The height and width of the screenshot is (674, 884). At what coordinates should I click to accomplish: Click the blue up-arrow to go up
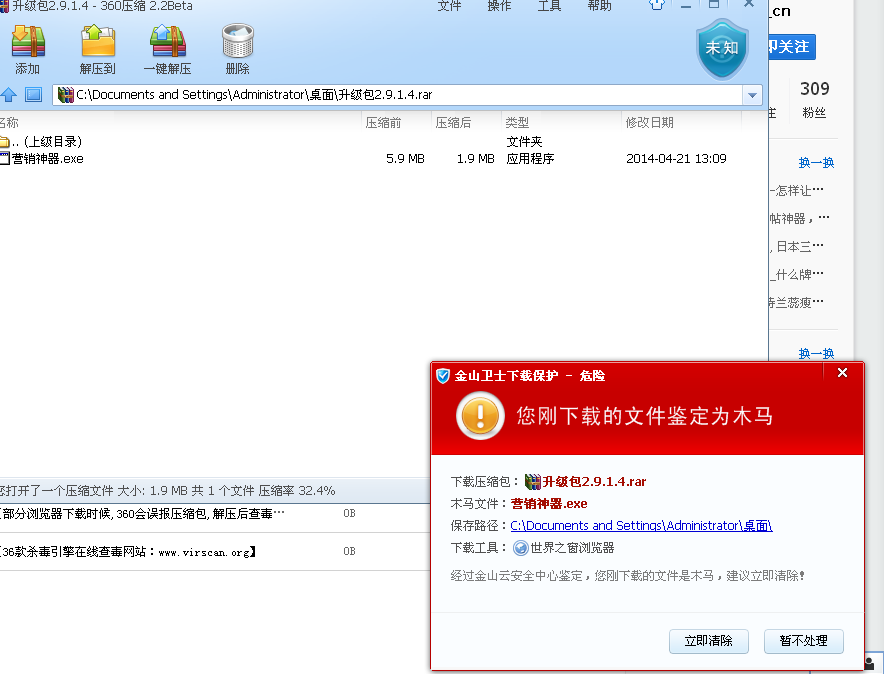click(x=11, y=94)
